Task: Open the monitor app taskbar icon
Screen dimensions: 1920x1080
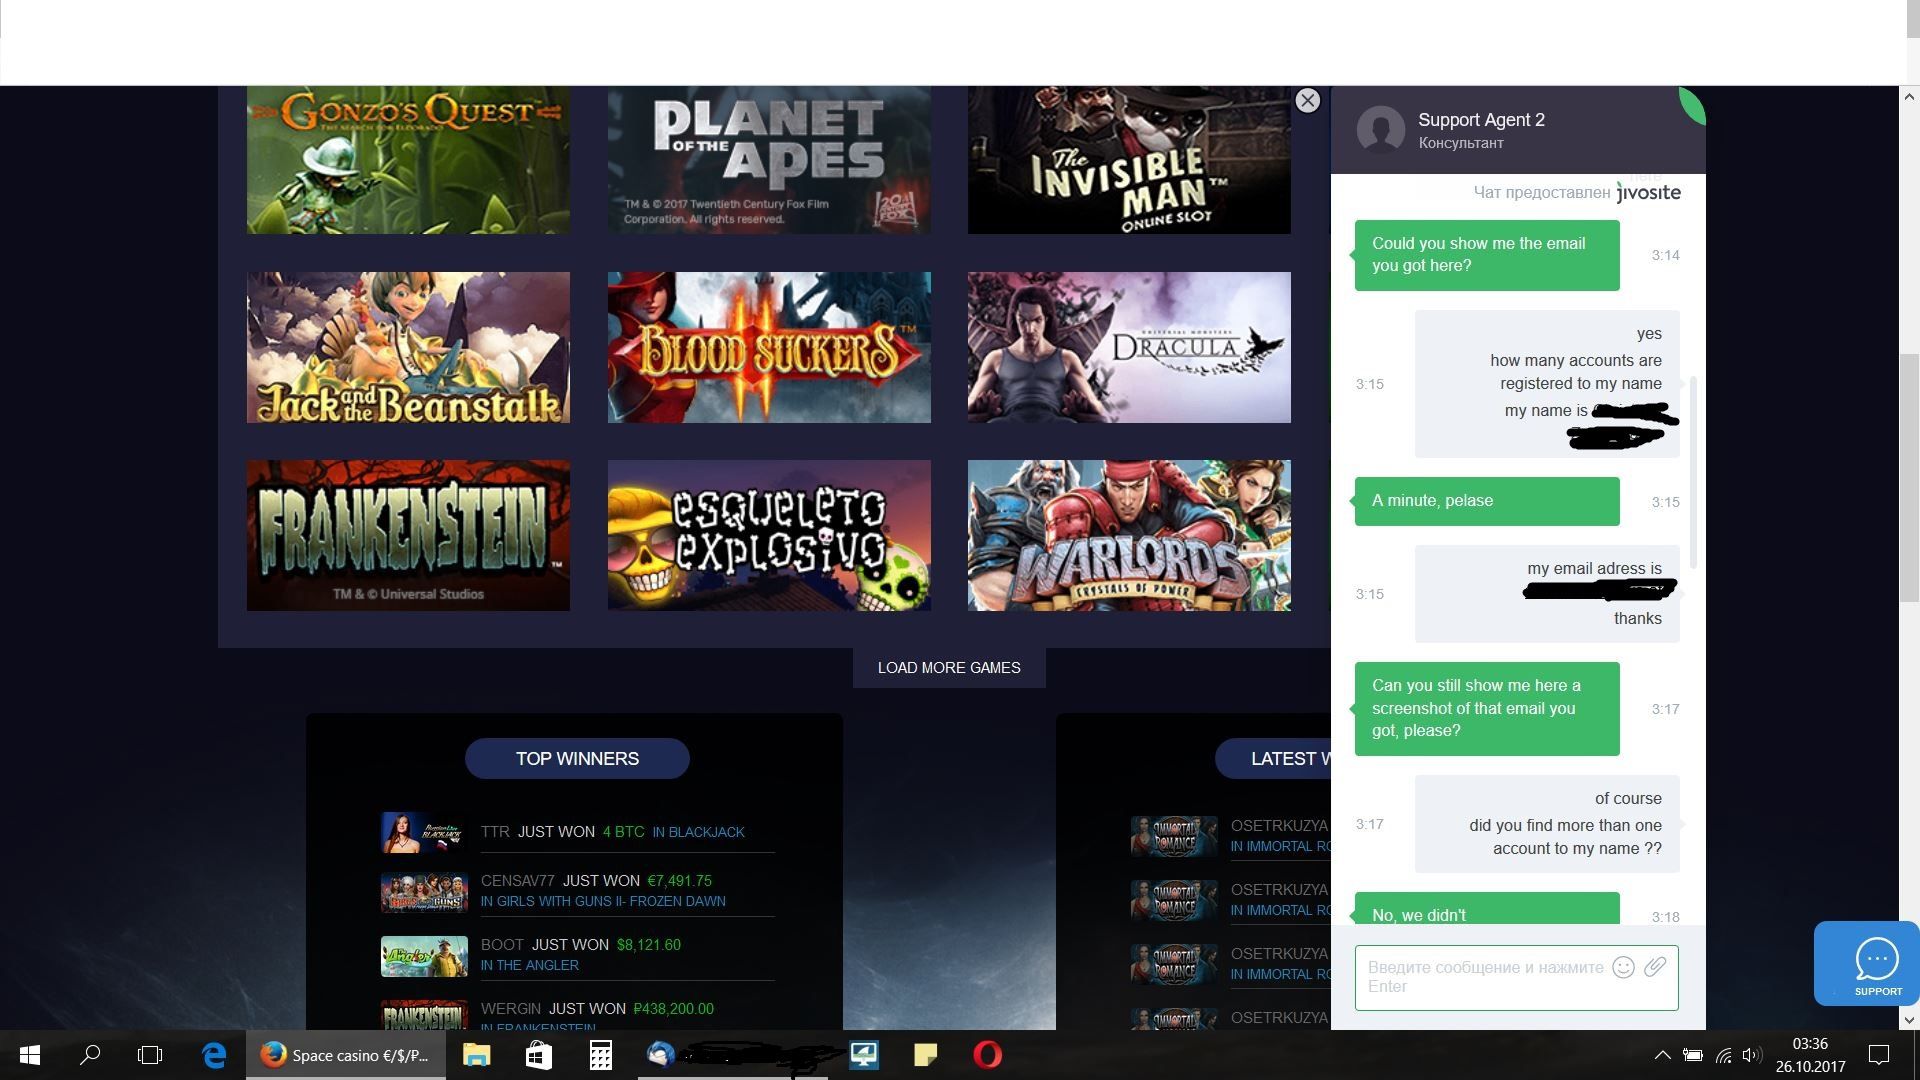Action: click(x=863, y=1055)
